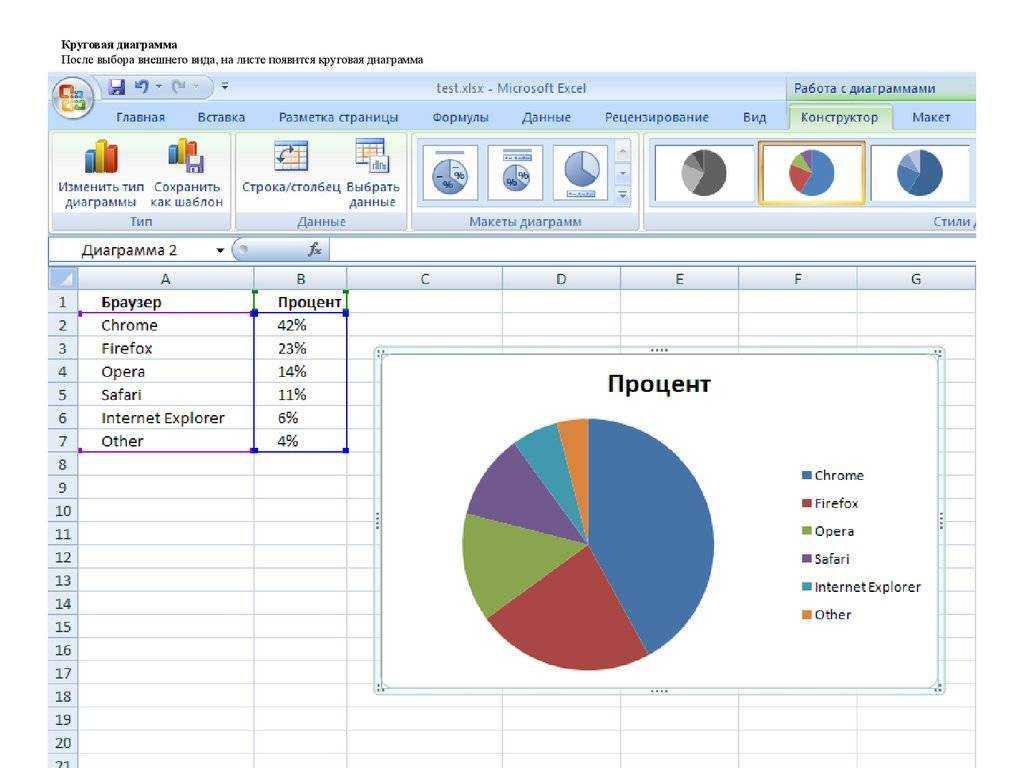Open the undo history dropdown arrow
This screenshot has height=768, width=1024.
click(x=159, y=87)
